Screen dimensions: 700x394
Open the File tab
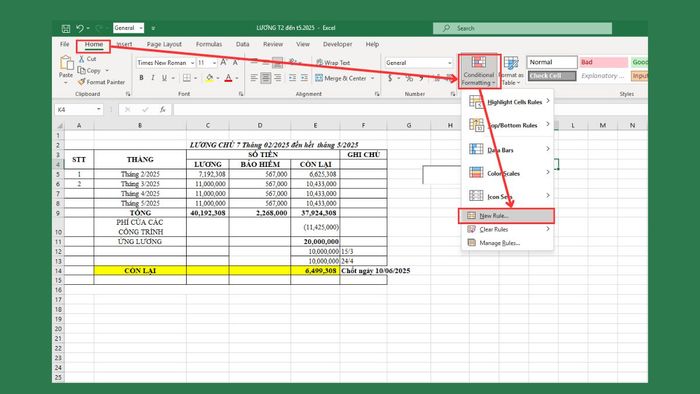[65, 44]
